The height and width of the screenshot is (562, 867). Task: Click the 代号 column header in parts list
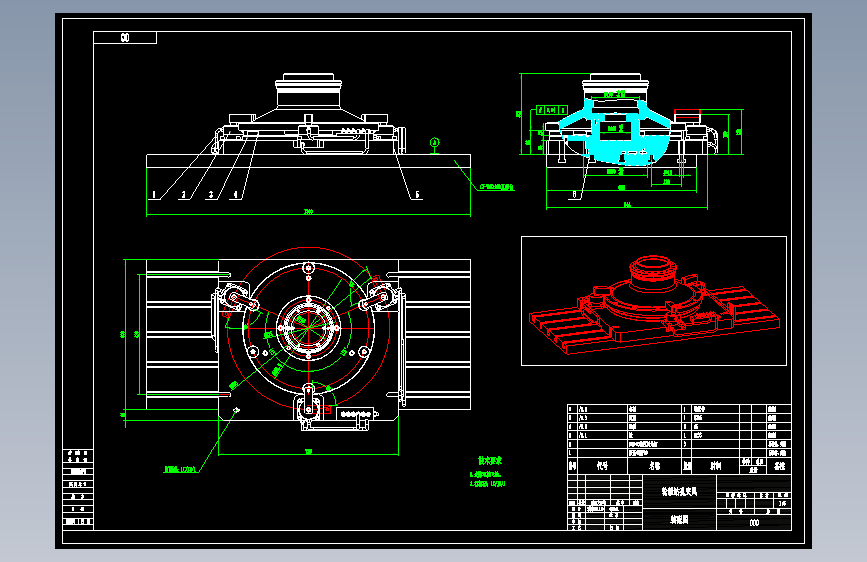(602, 466)
